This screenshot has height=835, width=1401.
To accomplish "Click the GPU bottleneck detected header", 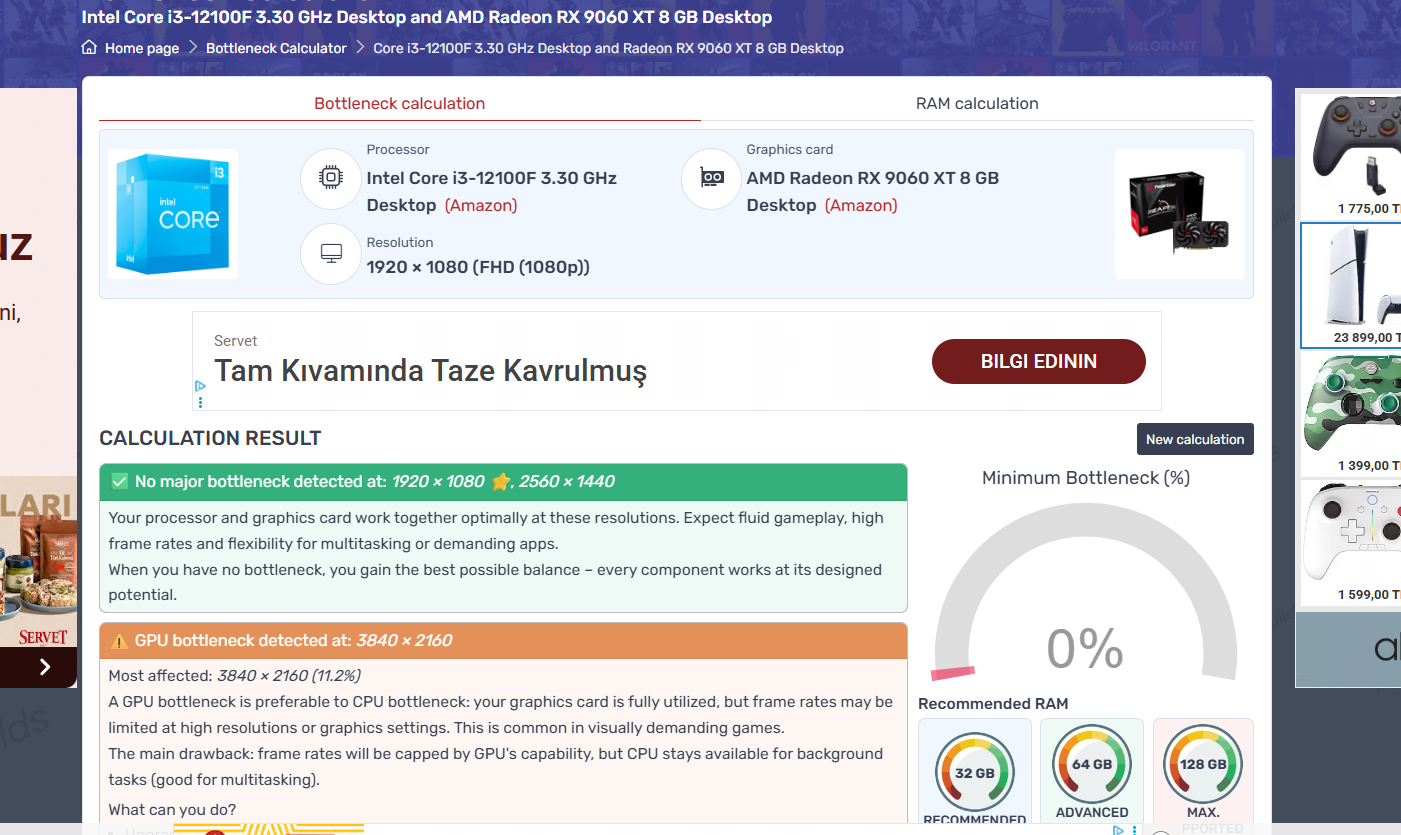I will pyautogui.click(x=503, y=640).
